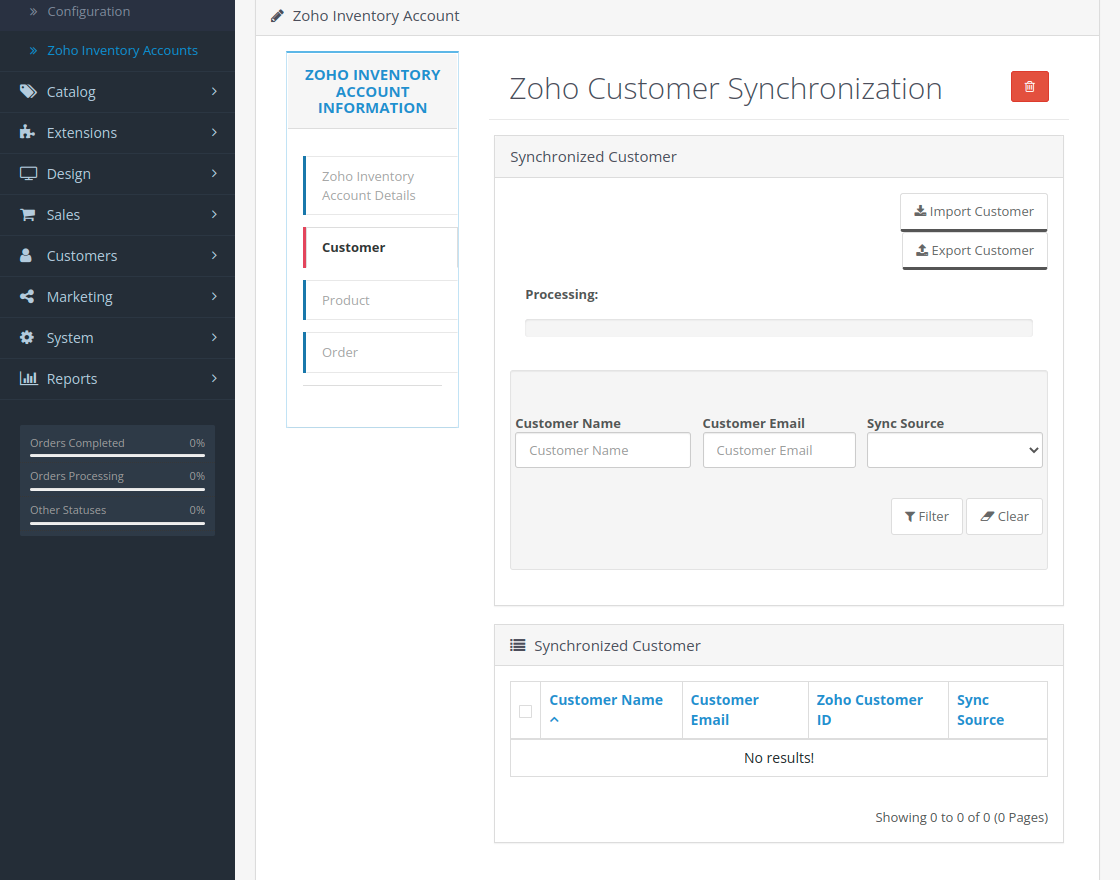The image size is (1120, 880).
Task: Click the Export Customer button
Action: 974,250
